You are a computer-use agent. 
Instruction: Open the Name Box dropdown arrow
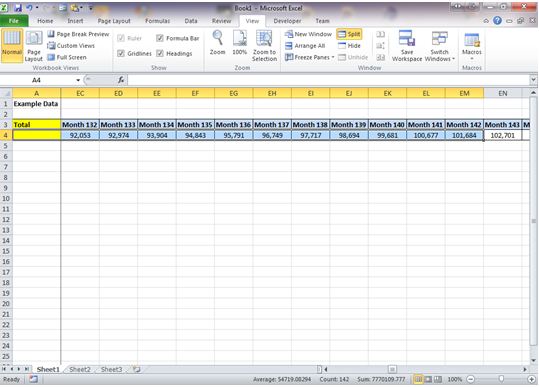click(78, 80)
